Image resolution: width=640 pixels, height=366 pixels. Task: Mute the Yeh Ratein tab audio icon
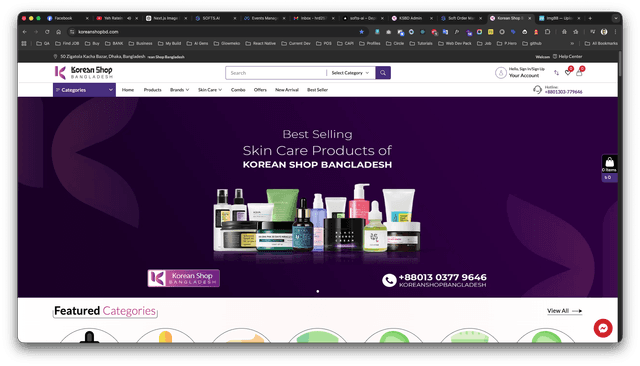point(129,18)
